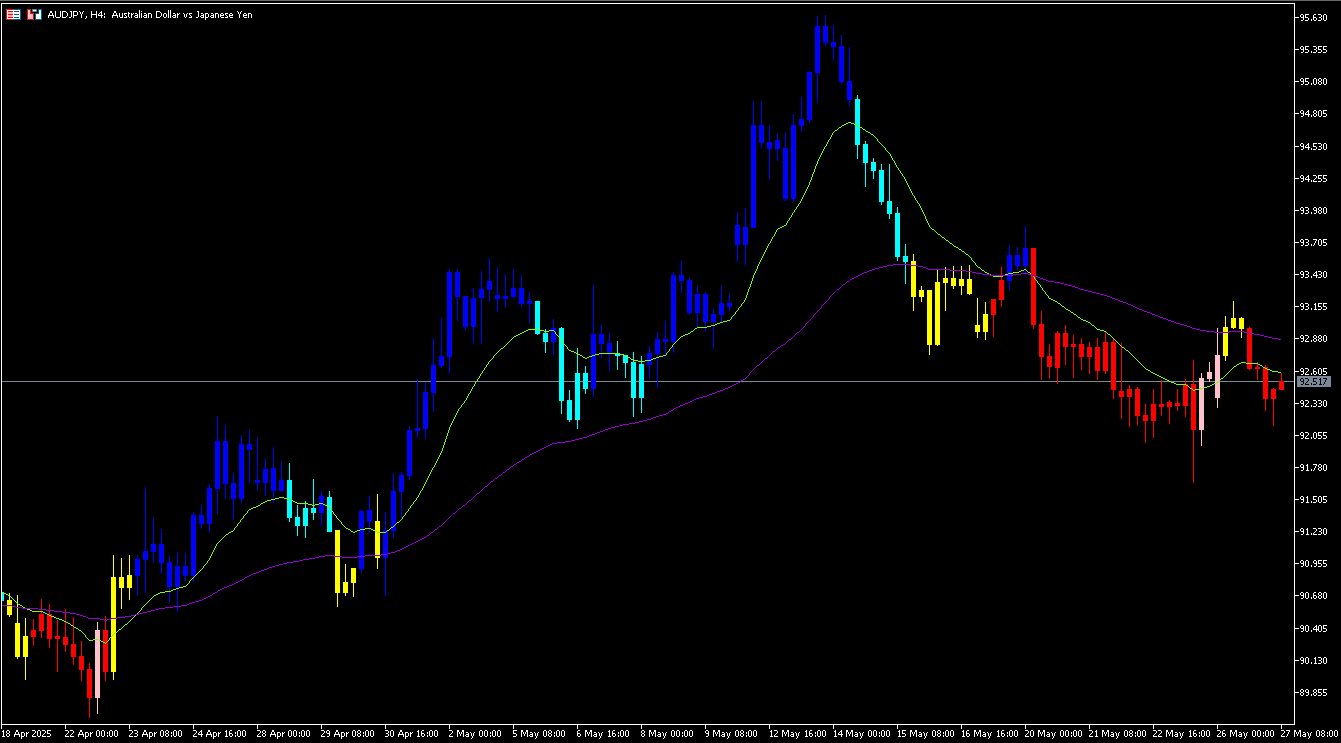Select the 18 Apr 2025 time label
Image resolution: width=1341 pixels, height=743 pixels.
(x=25, y=732)
